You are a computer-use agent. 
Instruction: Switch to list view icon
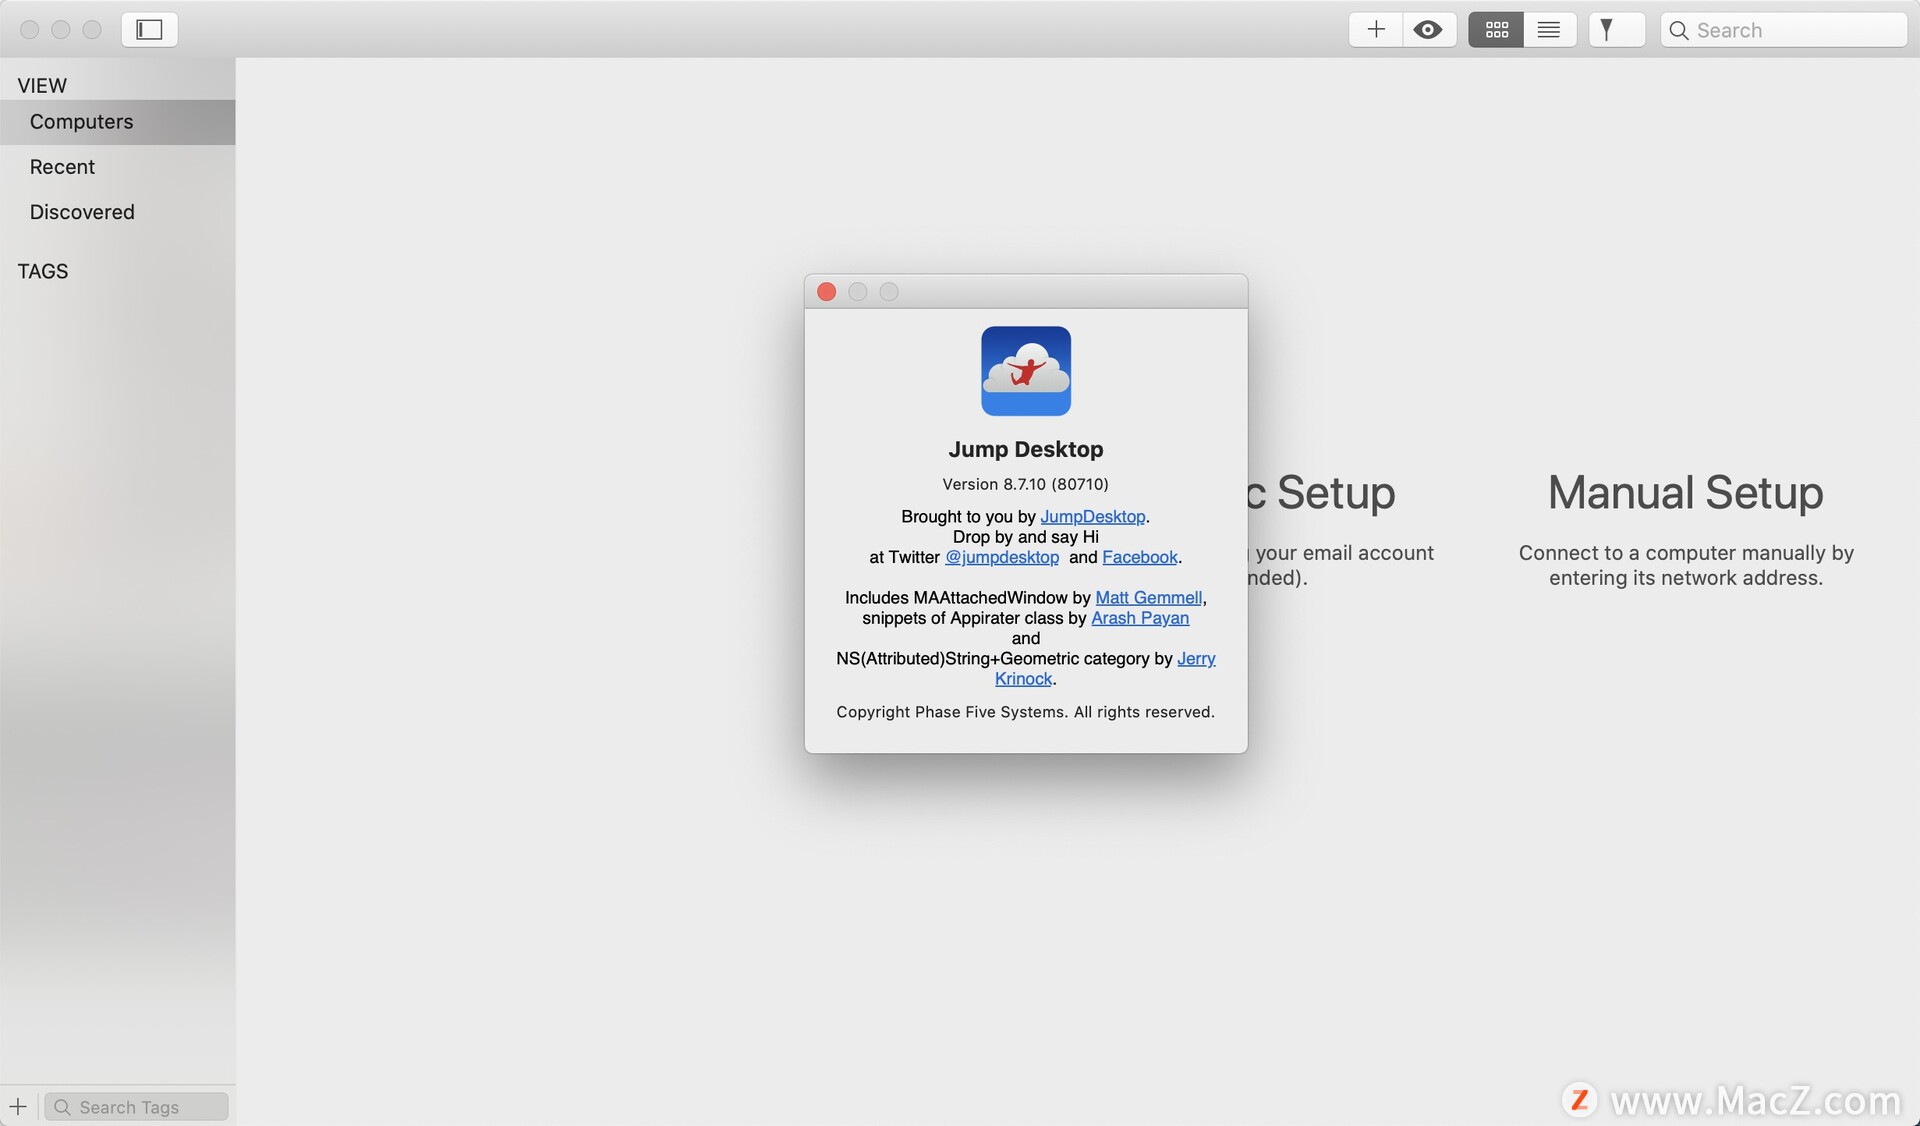pyautogui.click(x=1549, y=28)
